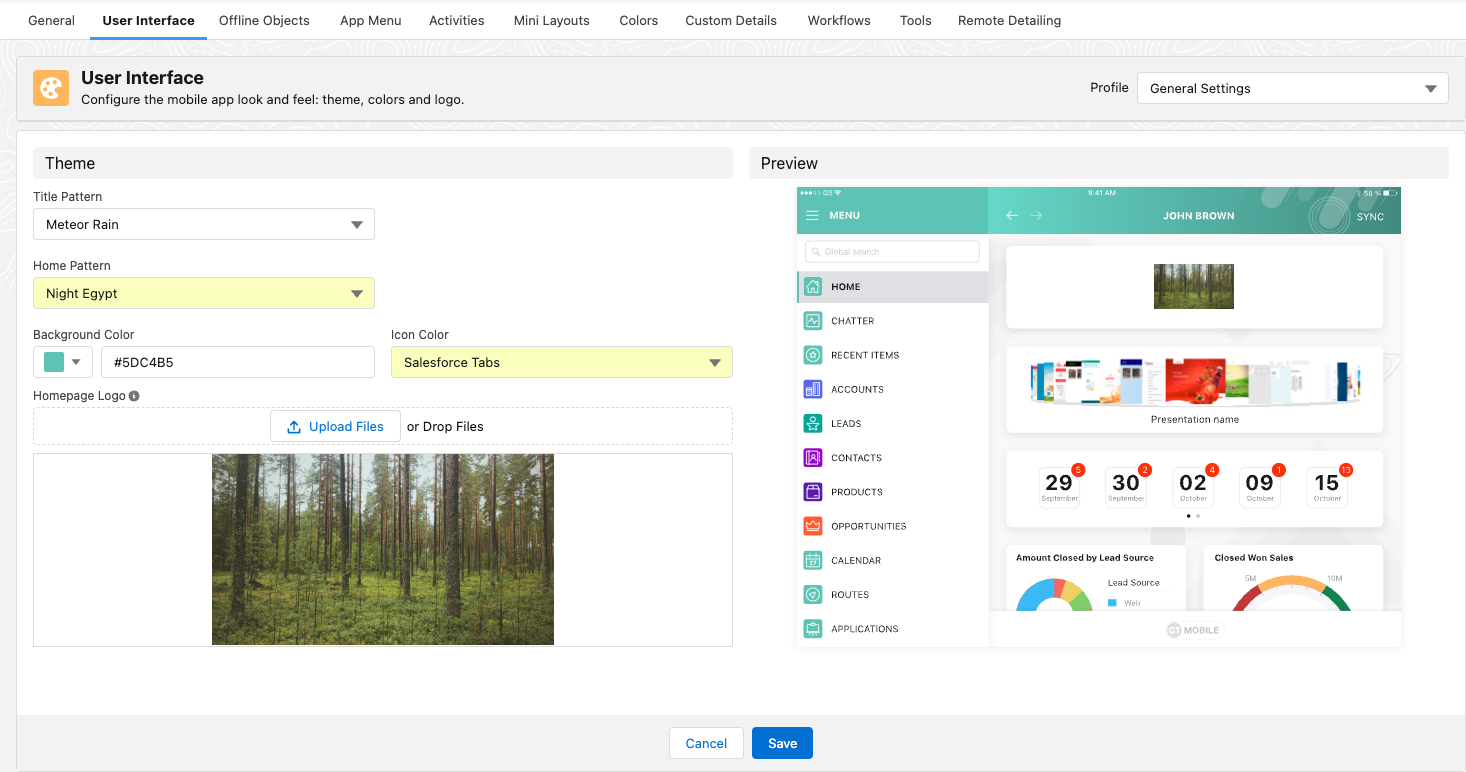The width and height of the screenshot is (1466, 772).
Task: Open the Background Color swatch picker
Action: (x=63, y=362)
